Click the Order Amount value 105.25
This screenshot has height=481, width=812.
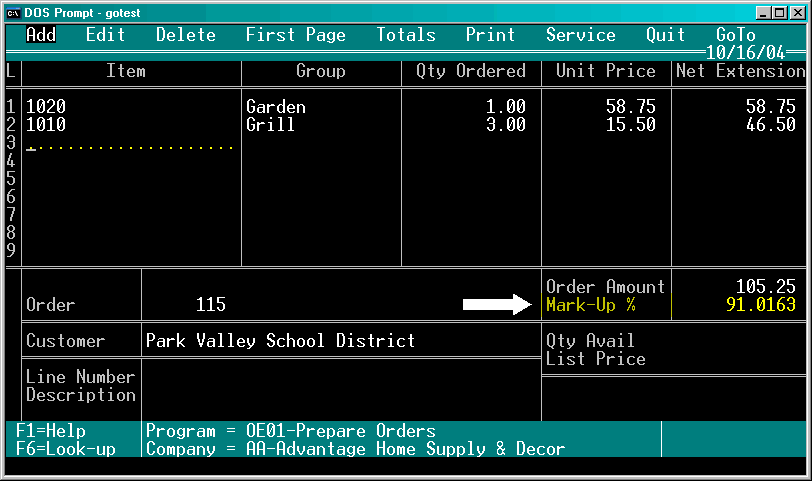[765, 286]
